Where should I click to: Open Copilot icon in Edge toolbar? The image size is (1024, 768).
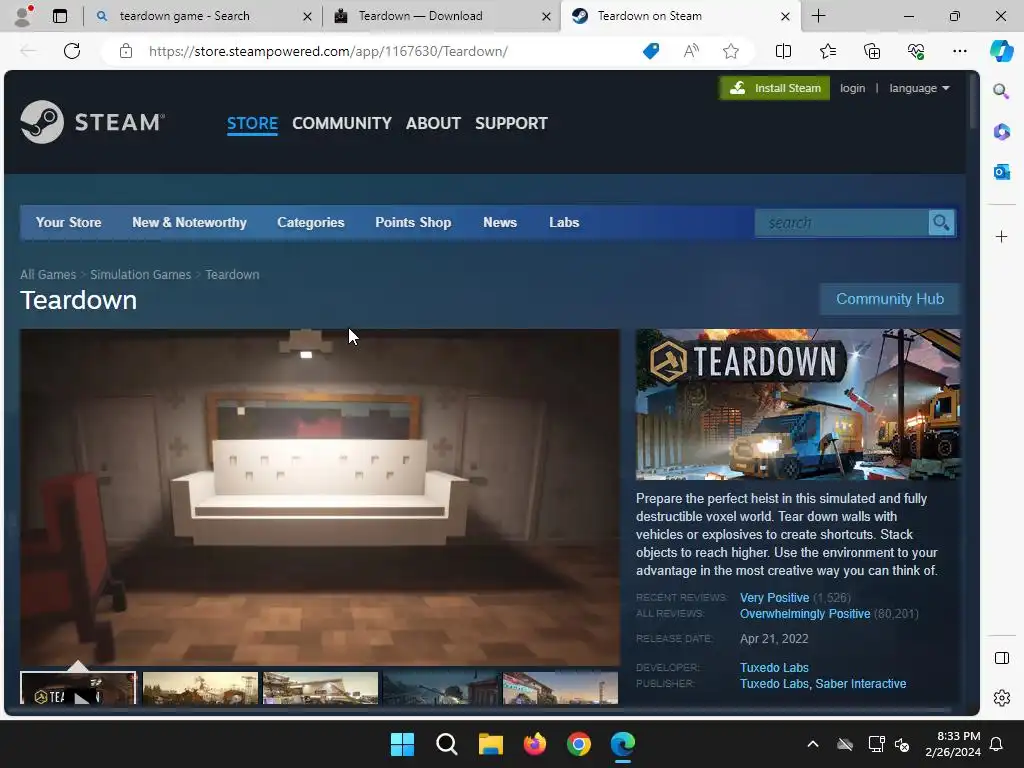[x=1001, y=51]
